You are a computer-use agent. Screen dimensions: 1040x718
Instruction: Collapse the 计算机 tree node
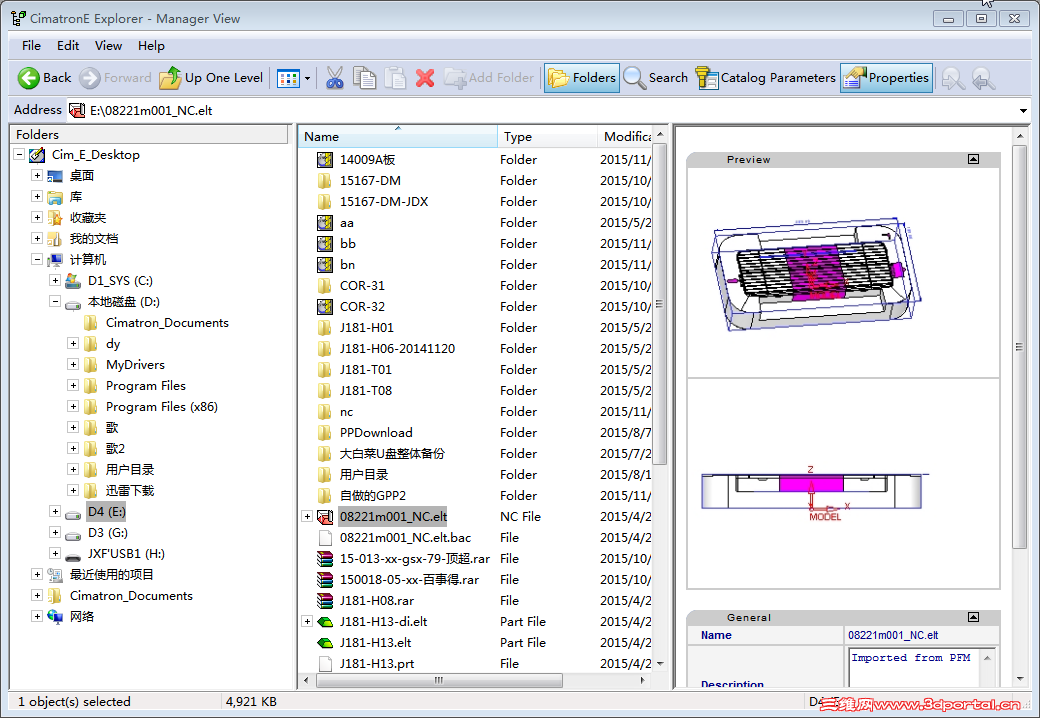37,259
